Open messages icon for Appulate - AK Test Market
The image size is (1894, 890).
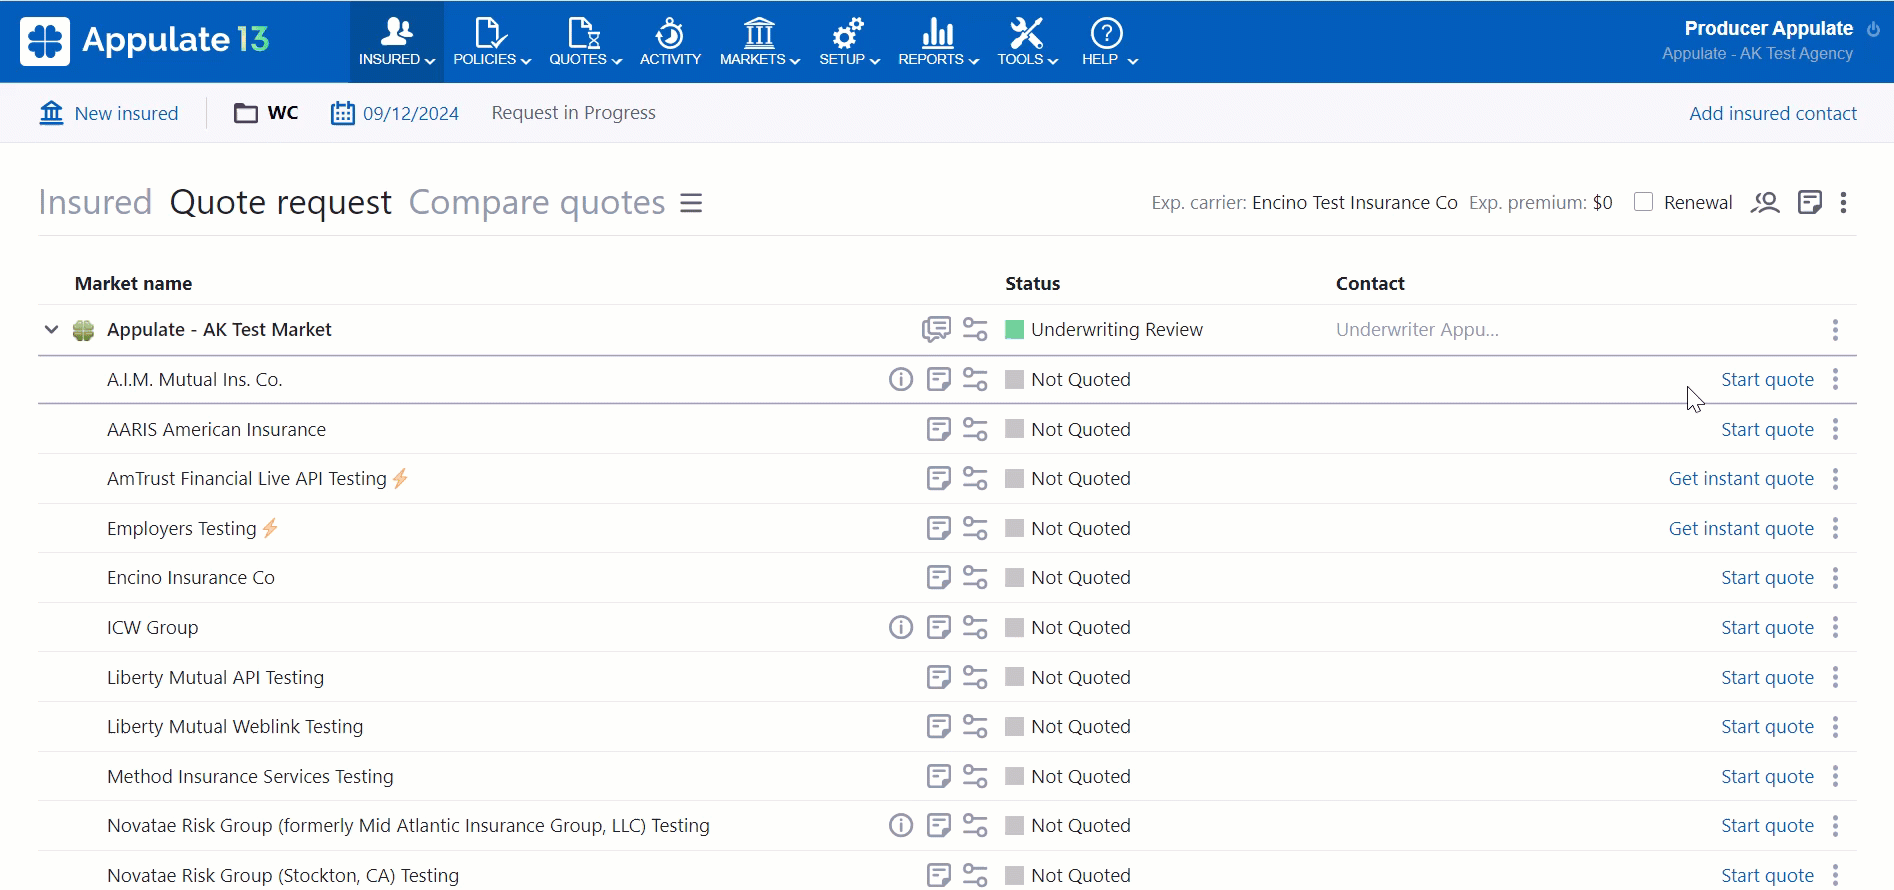point(936,330)
